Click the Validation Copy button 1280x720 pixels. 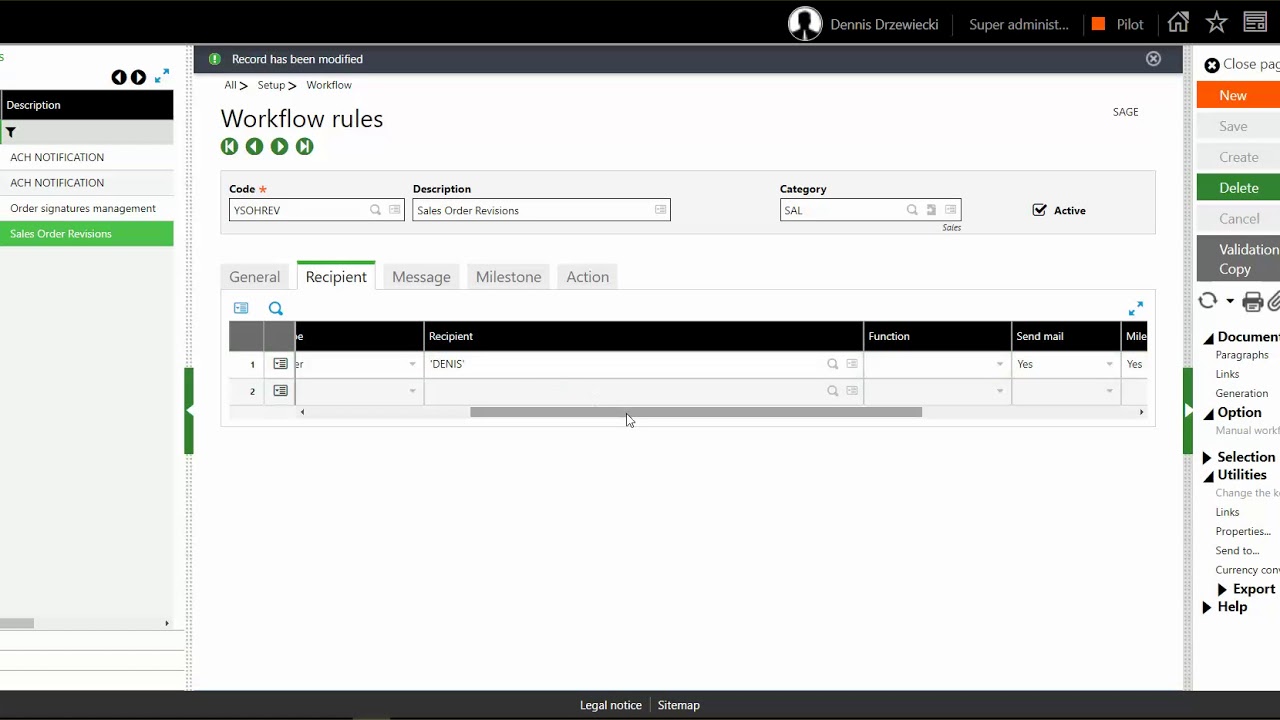(x=1238, y=259)
